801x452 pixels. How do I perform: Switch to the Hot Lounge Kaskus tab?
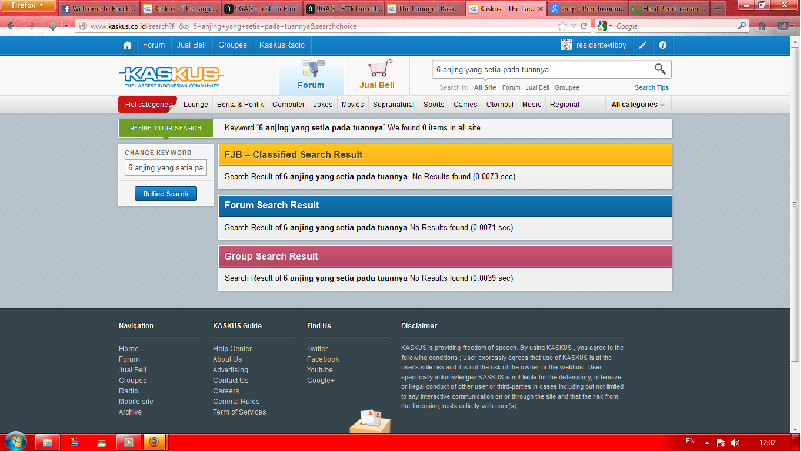pyautogui.click(x=425, y=9)
